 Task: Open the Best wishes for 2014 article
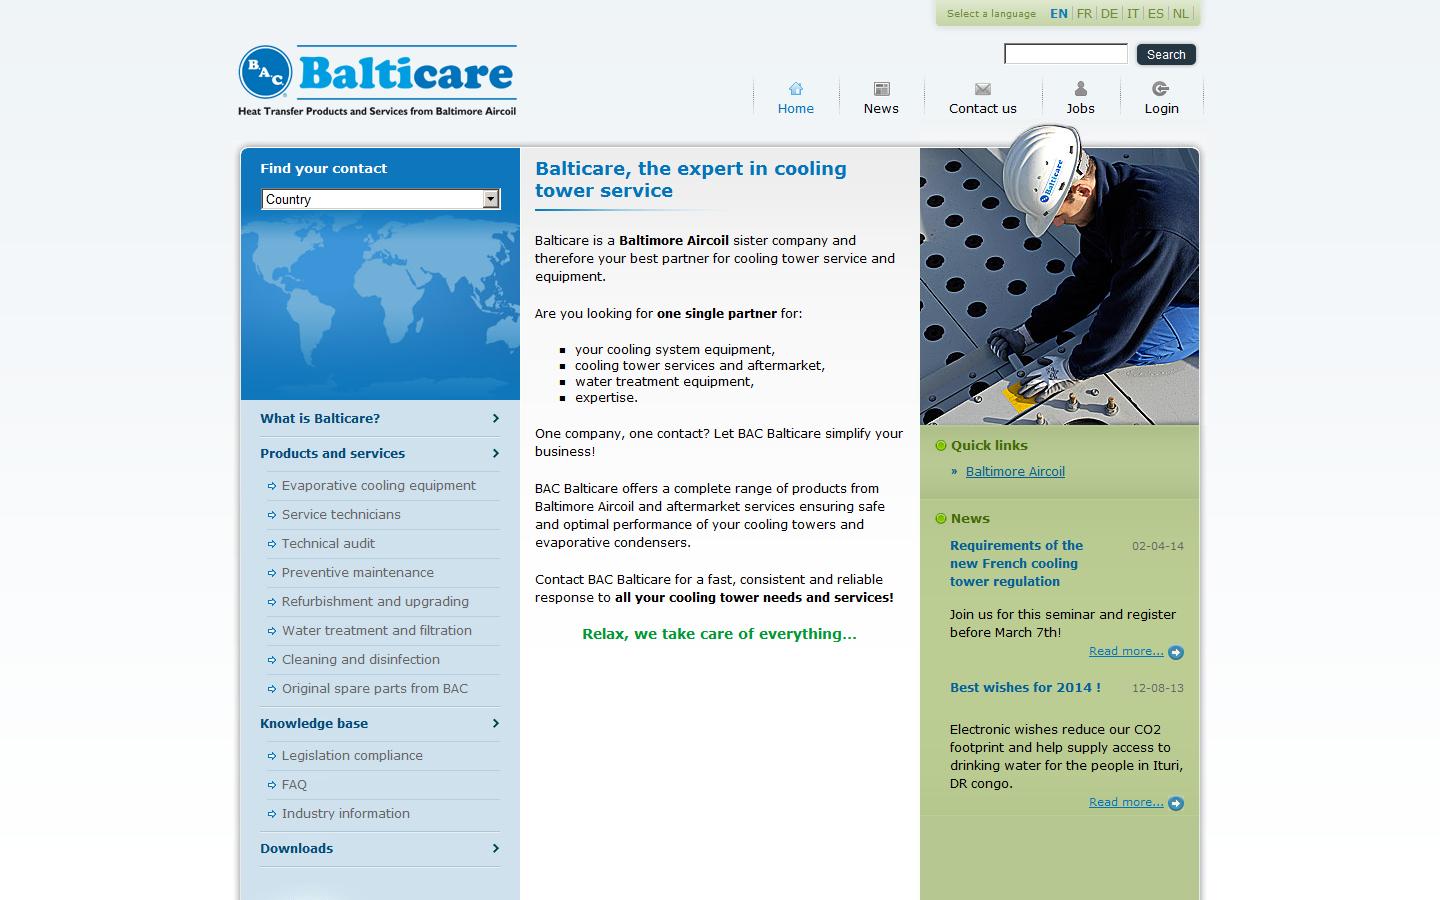coord(1025,688)
